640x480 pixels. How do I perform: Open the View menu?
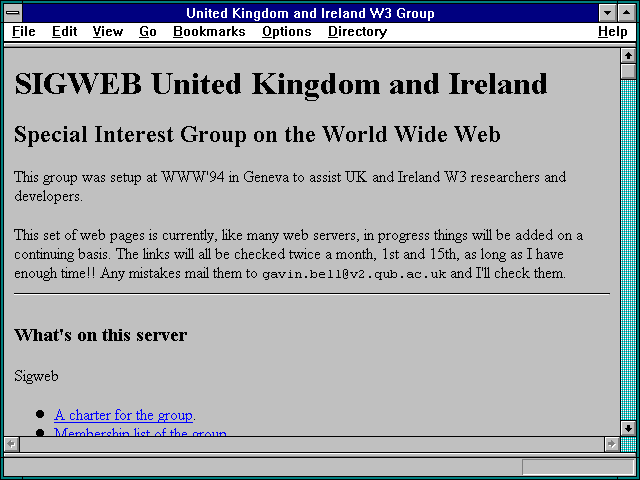(x=108, y=31)
